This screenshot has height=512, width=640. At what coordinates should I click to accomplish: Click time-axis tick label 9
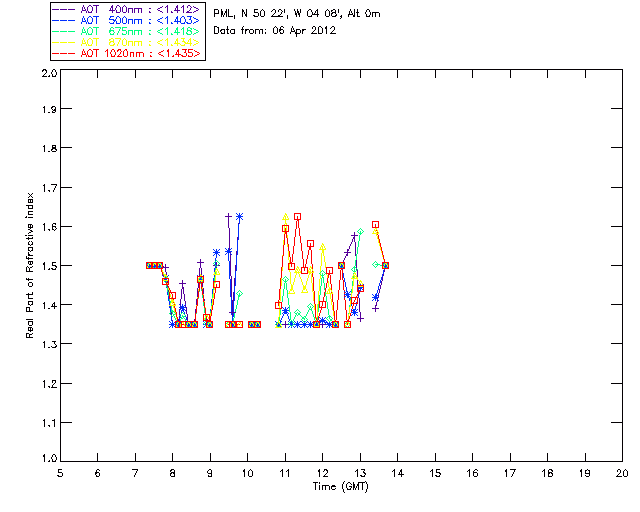coord(210,473)
